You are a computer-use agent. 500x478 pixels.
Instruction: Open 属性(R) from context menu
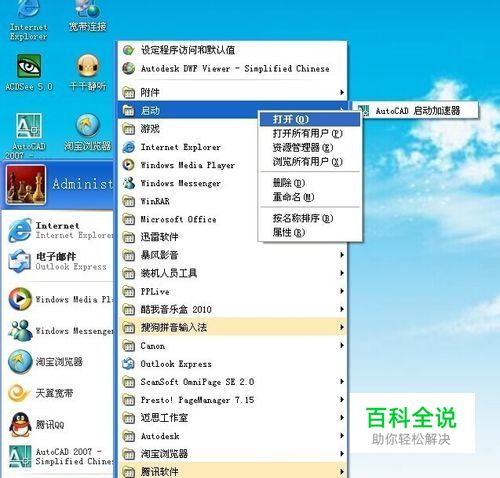[310, 232]
